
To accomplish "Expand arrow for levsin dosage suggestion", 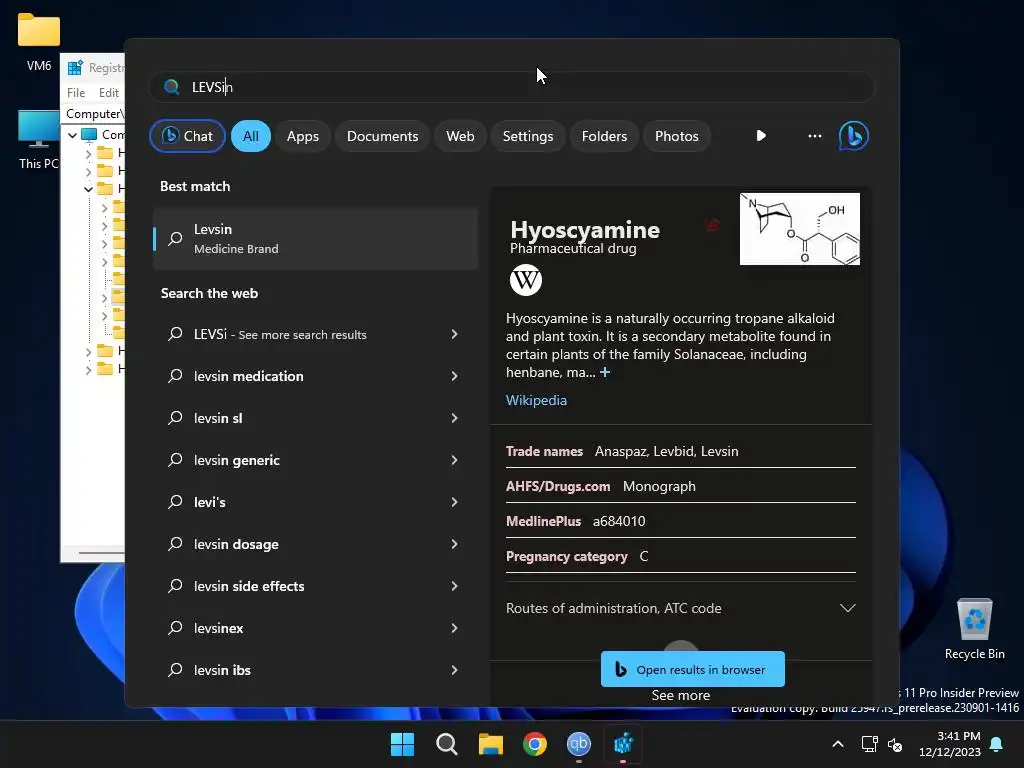I will click(455, 544).
